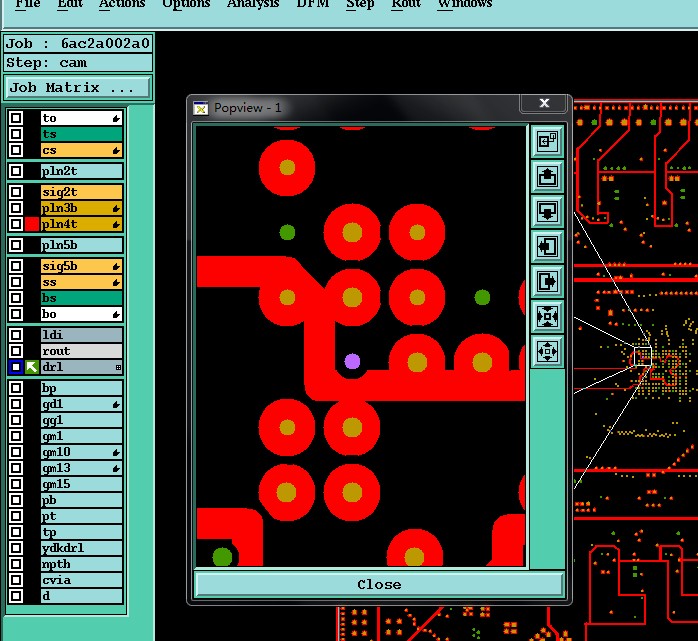Toggle the checkbox for layer pln2t

pyautogui.click(x=16, y=171)
